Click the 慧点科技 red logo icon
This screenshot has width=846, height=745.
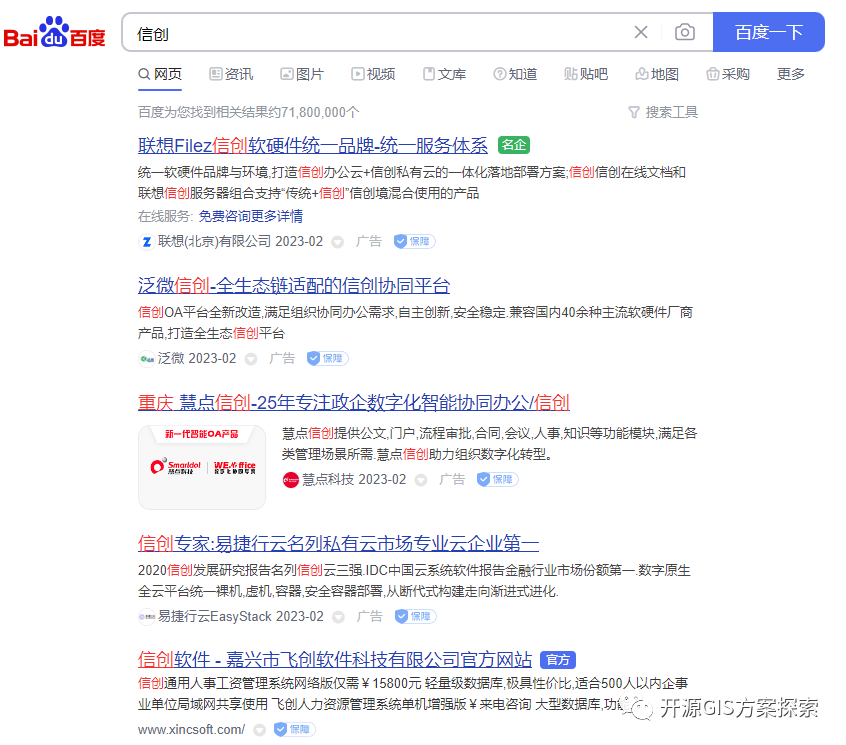pyautogui.click(x=291, y=480)
